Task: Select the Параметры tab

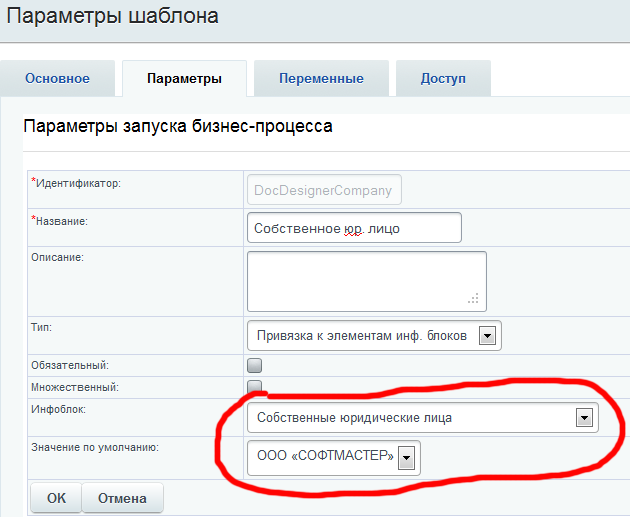Action: click(183, 79)
